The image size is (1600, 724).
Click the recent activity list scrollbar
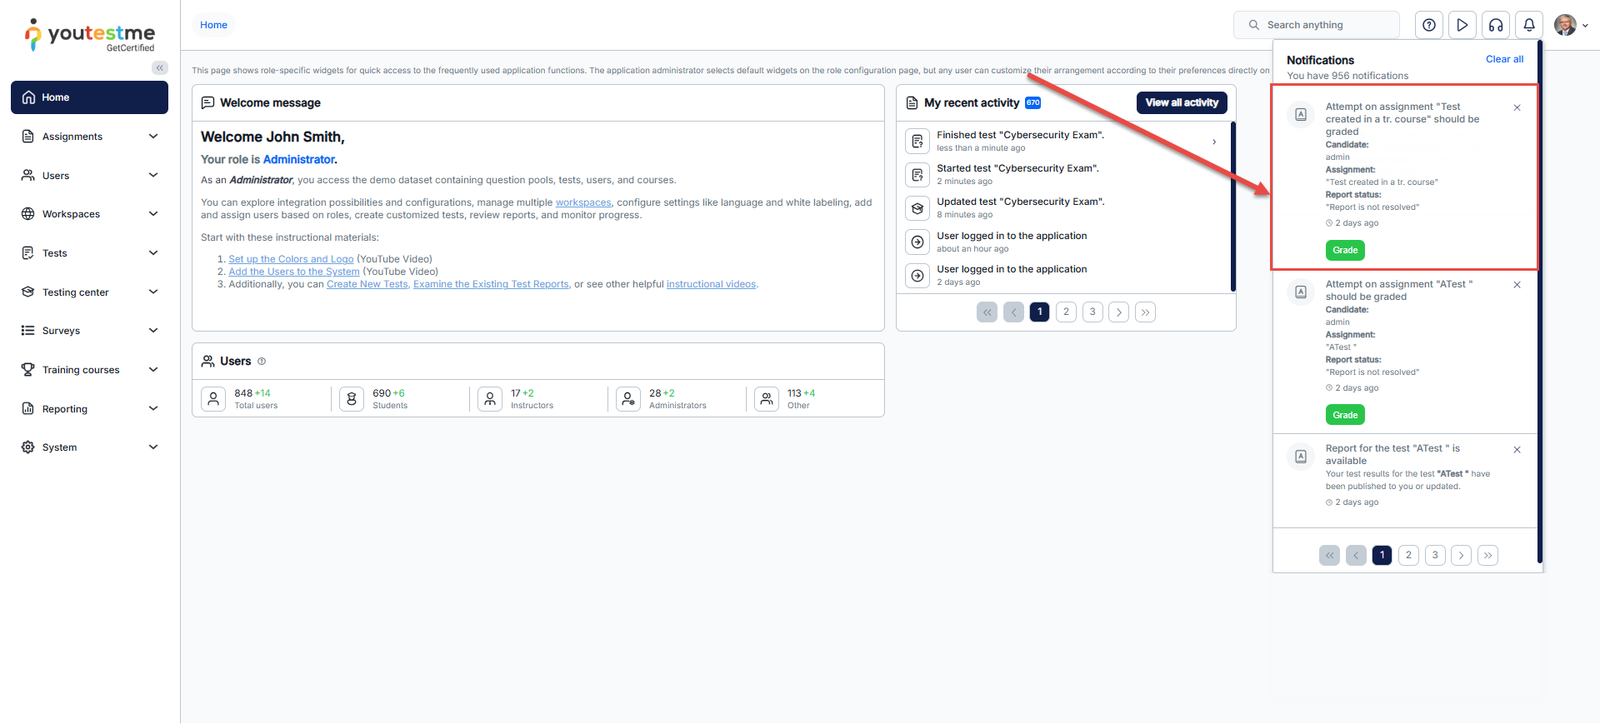click(x=1233, y=207)
